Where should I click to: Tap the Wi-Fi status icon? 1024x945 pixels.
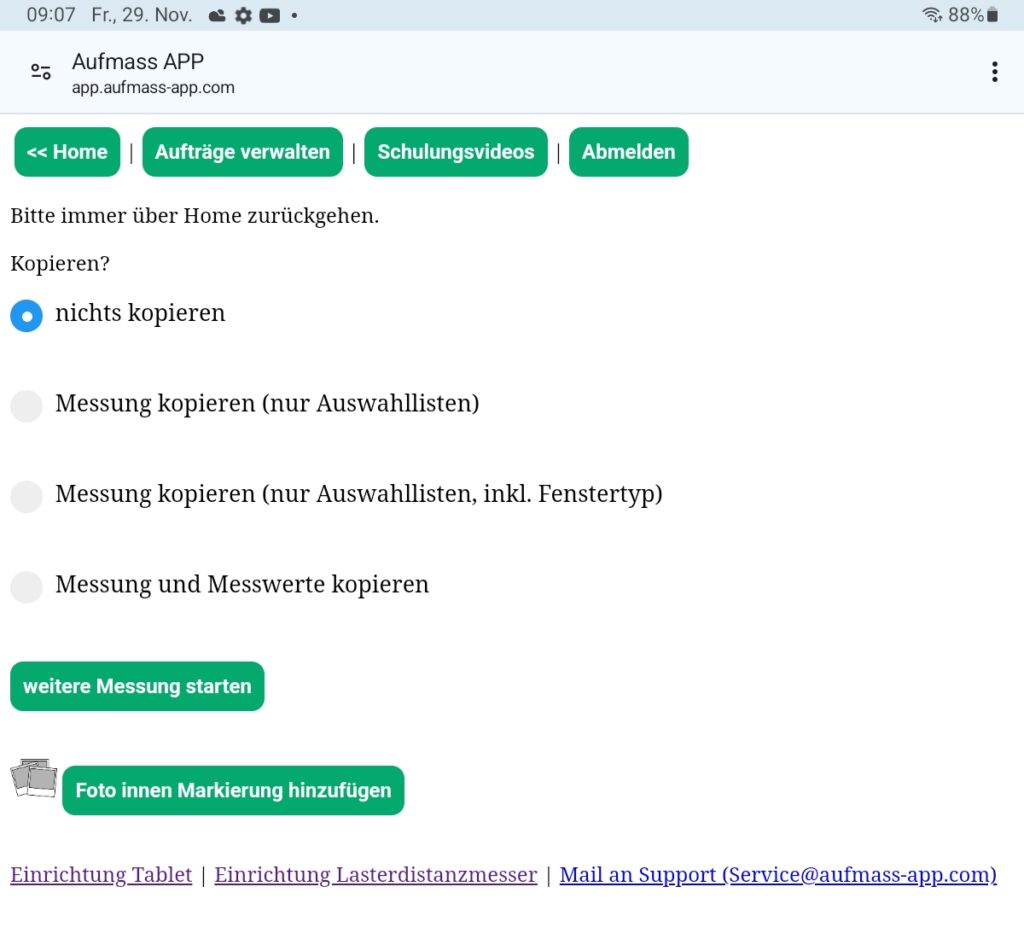(x=932, y=15)
